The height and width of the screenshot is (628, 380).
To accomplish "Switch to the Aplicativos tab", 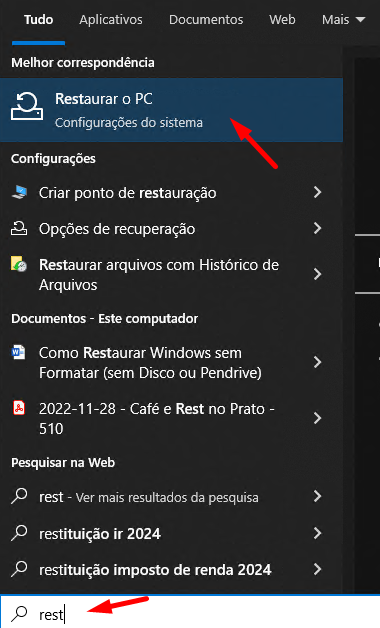I will [111, 20].
